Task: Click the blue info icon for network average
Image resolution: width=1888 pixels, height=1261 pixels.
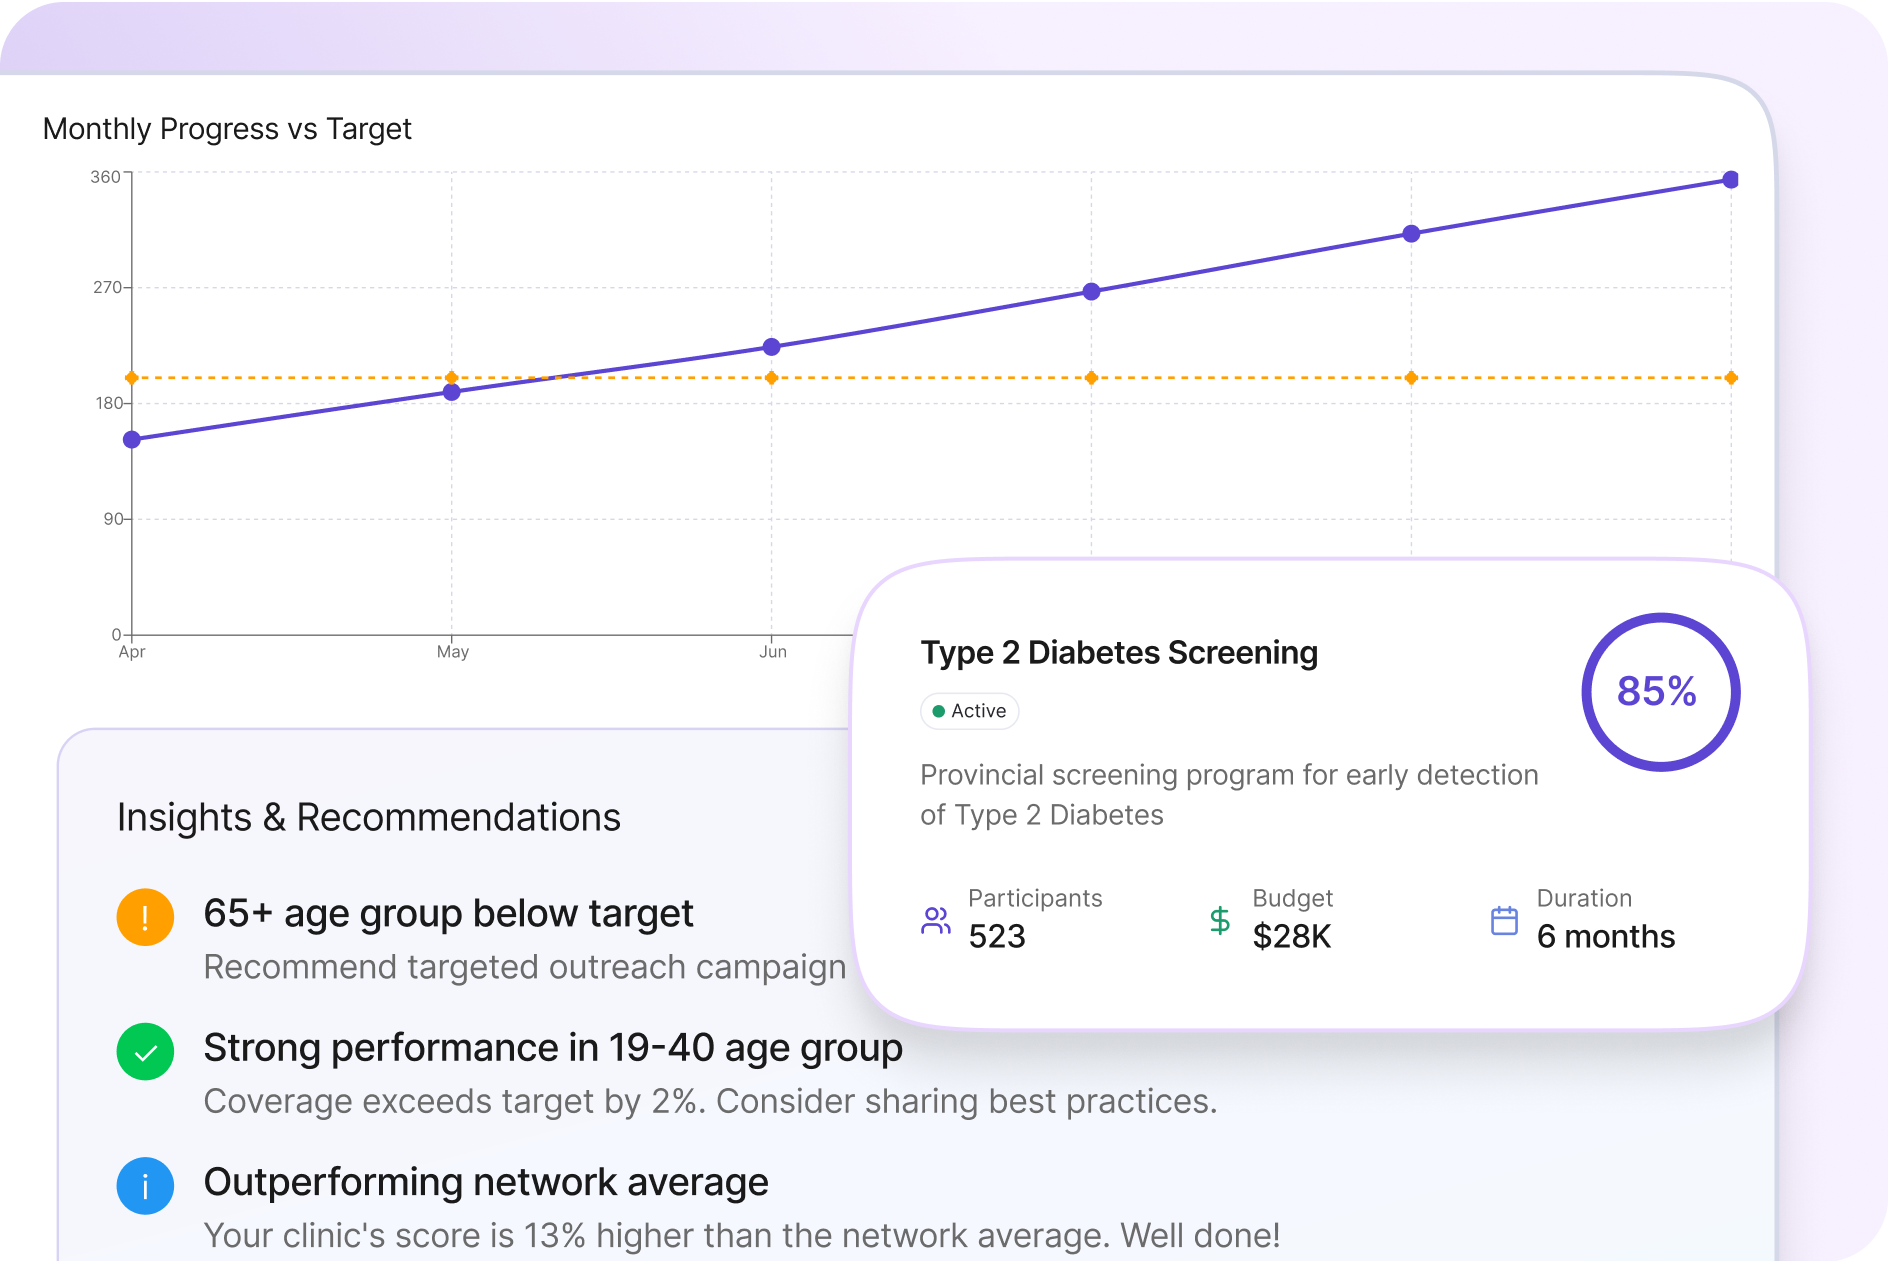Action: (x=145, y=1186)
